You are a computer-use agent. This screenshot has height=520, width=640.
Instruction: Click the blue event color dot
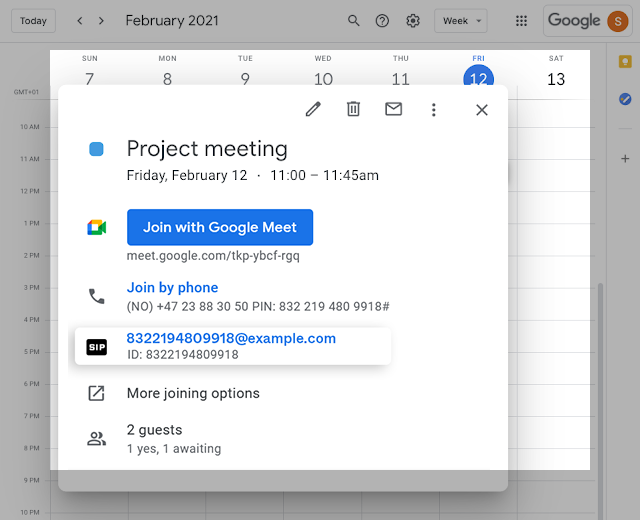(96, 149)
